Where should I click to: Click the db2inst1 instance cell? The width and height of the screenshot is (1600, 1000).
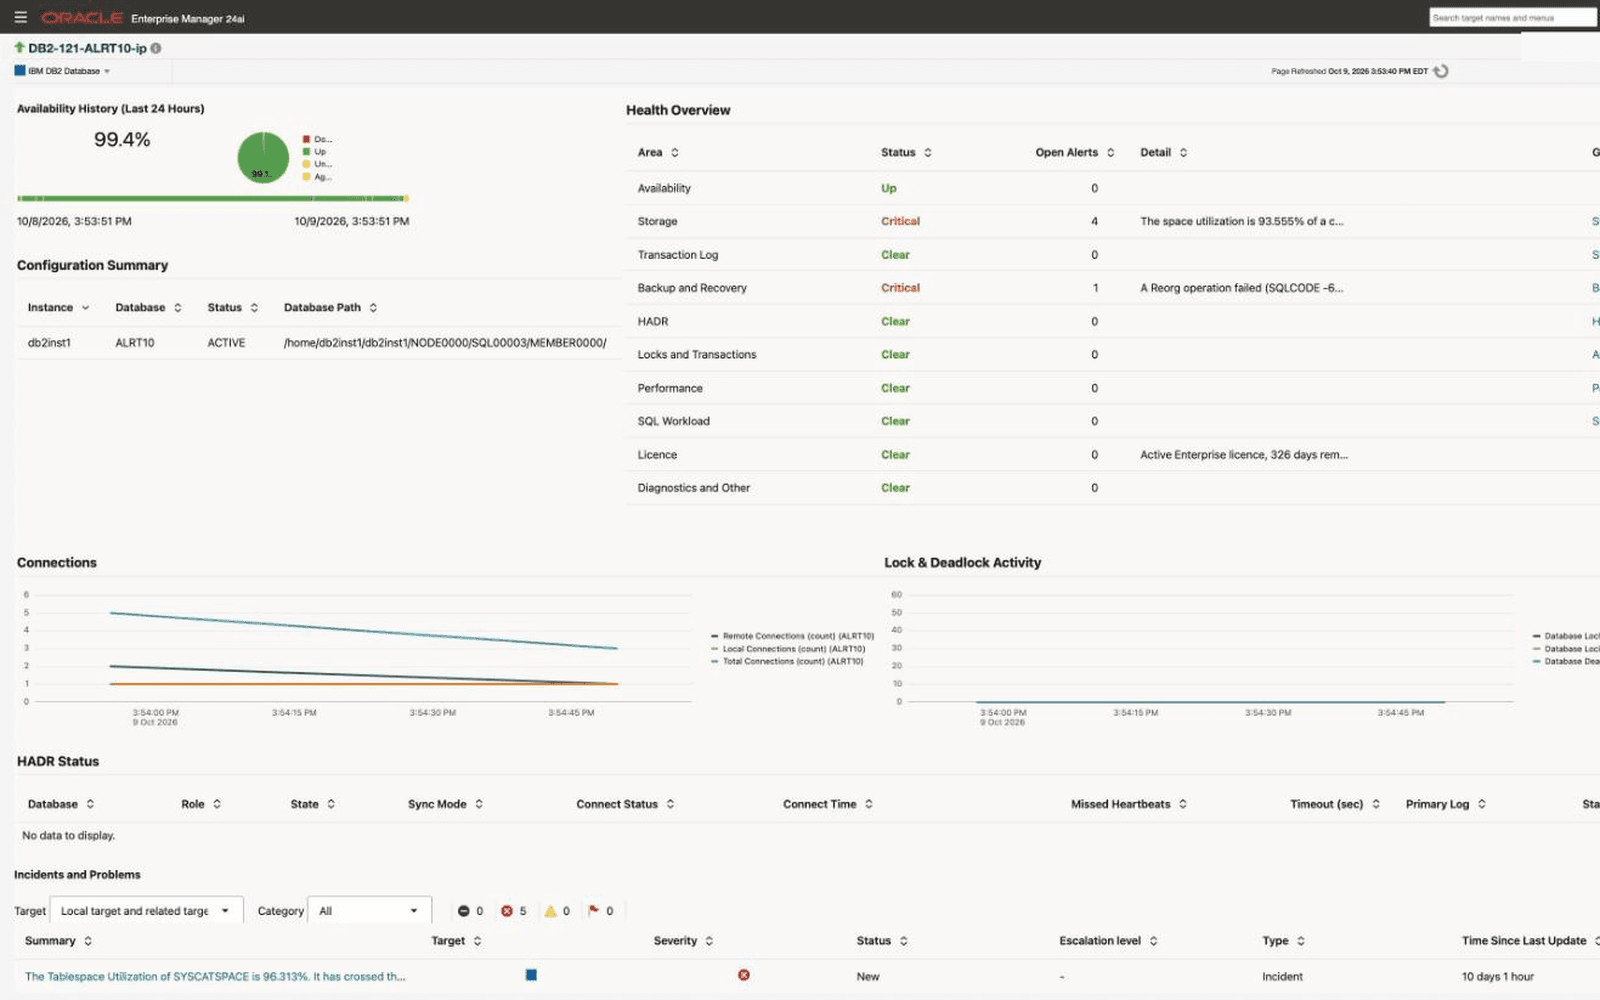click(x=49, y=343)
